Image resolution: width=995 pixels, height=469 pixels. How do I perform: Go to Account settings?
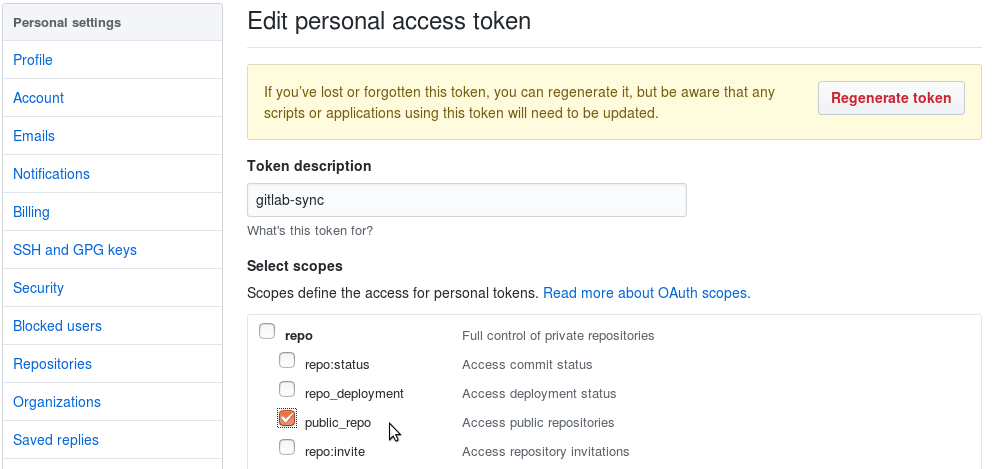point(38,98)
